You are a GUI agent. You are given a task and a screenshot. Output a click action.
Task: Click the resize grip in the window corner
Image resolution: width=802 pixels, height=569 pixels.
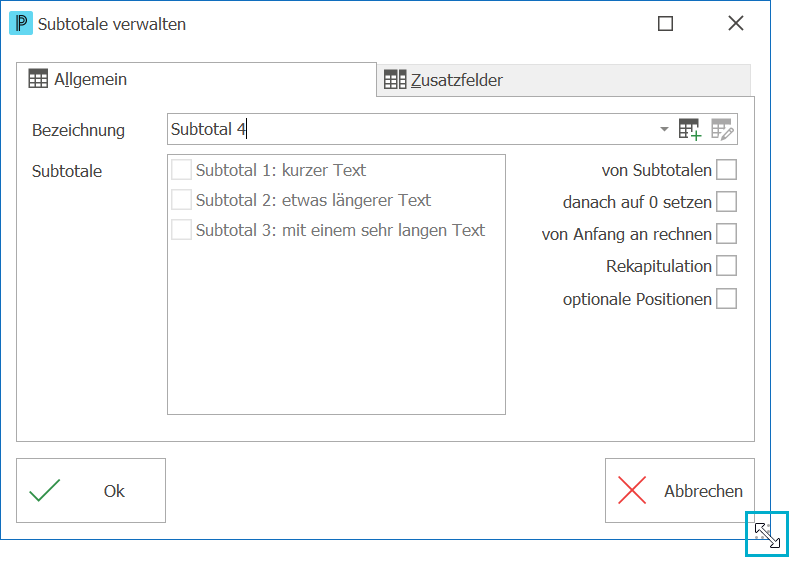pyautogui.click(x=767, y=534)
